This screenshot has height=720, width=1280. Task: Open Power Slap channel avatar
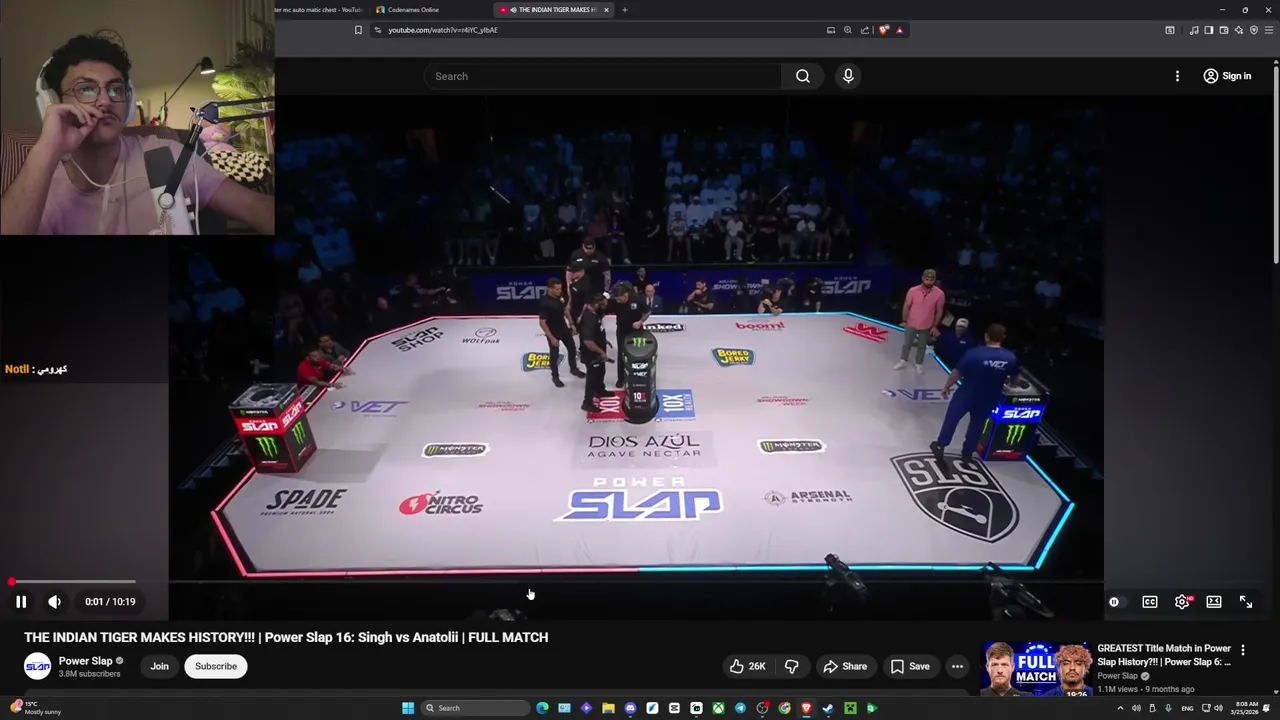37,666
